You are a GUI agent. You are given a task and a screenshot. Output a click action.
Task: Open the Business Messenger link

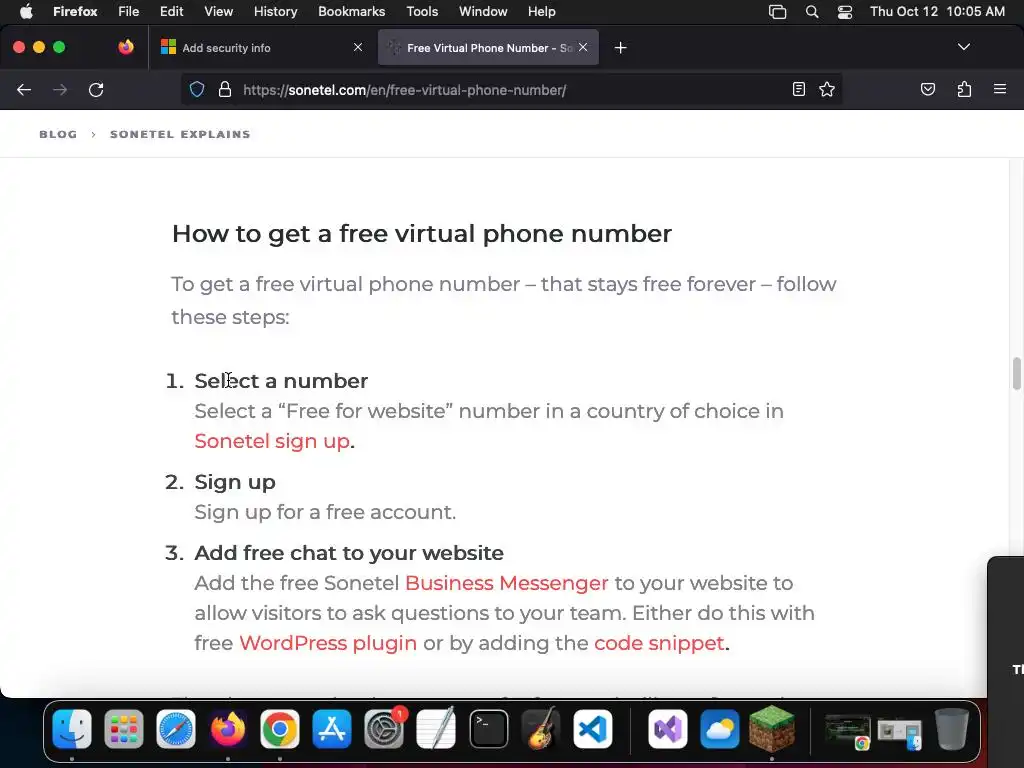pyautogui.click(x=506, y=583)
